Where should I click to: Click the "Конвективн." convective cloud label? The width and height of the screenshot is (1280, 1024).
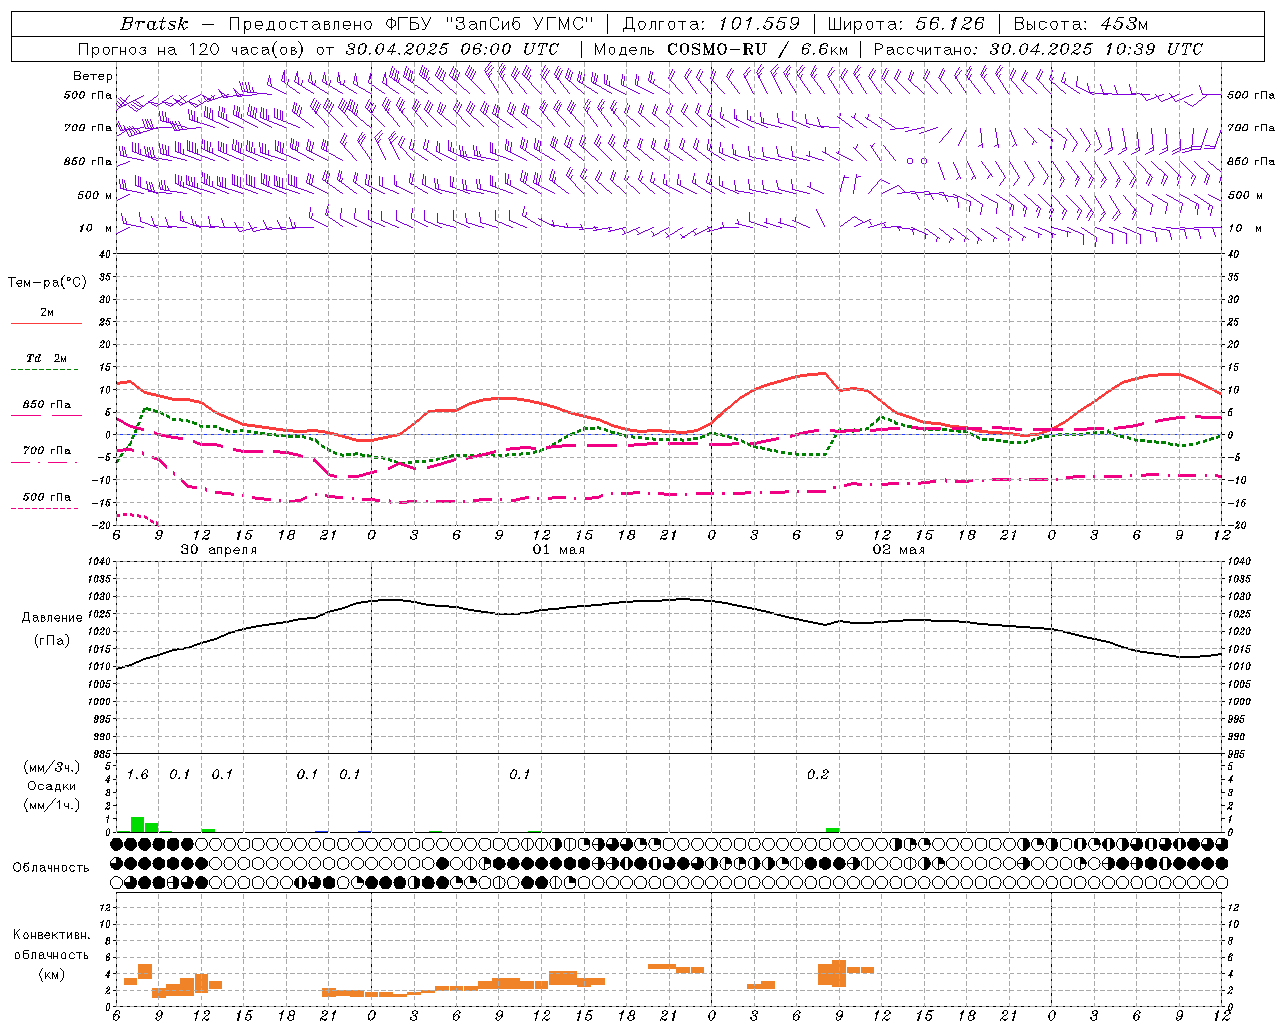click(51, 935)
